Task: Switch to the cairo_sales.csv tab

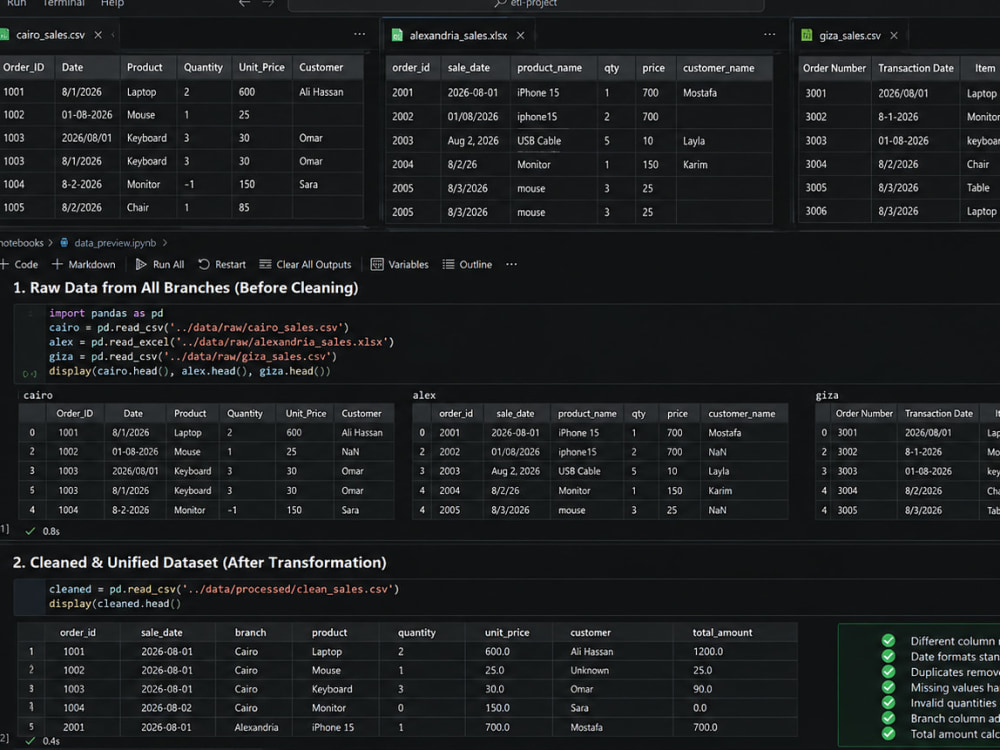Action: pos(50,35)
